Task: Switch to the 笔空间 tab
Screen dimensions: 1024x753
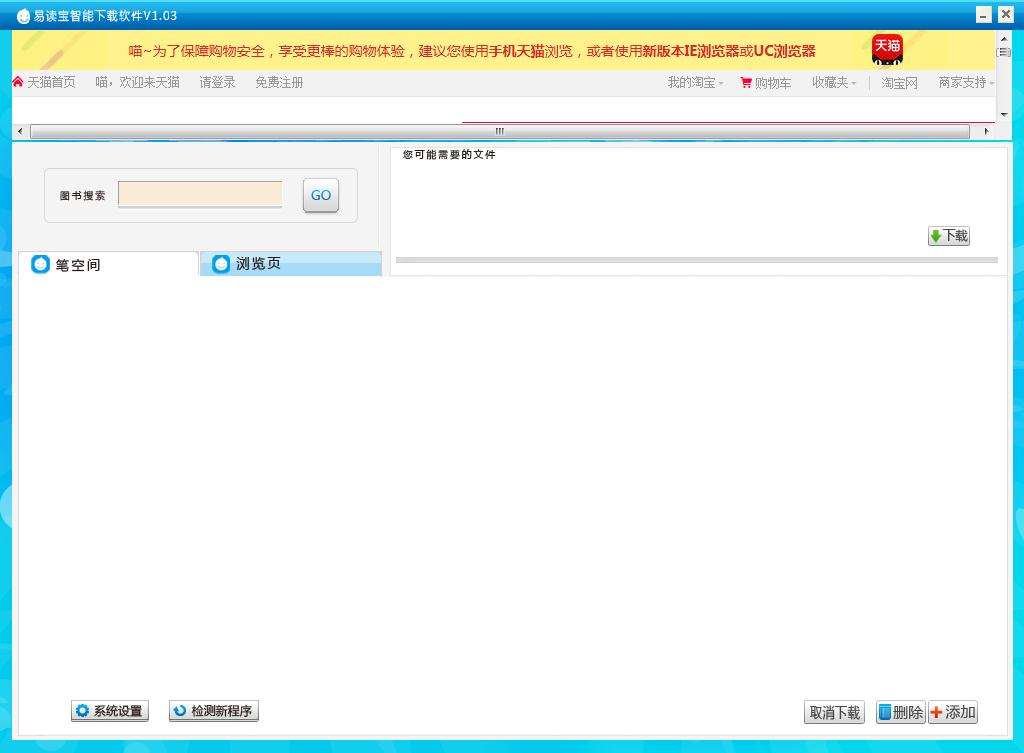Action: coord(108,264)
